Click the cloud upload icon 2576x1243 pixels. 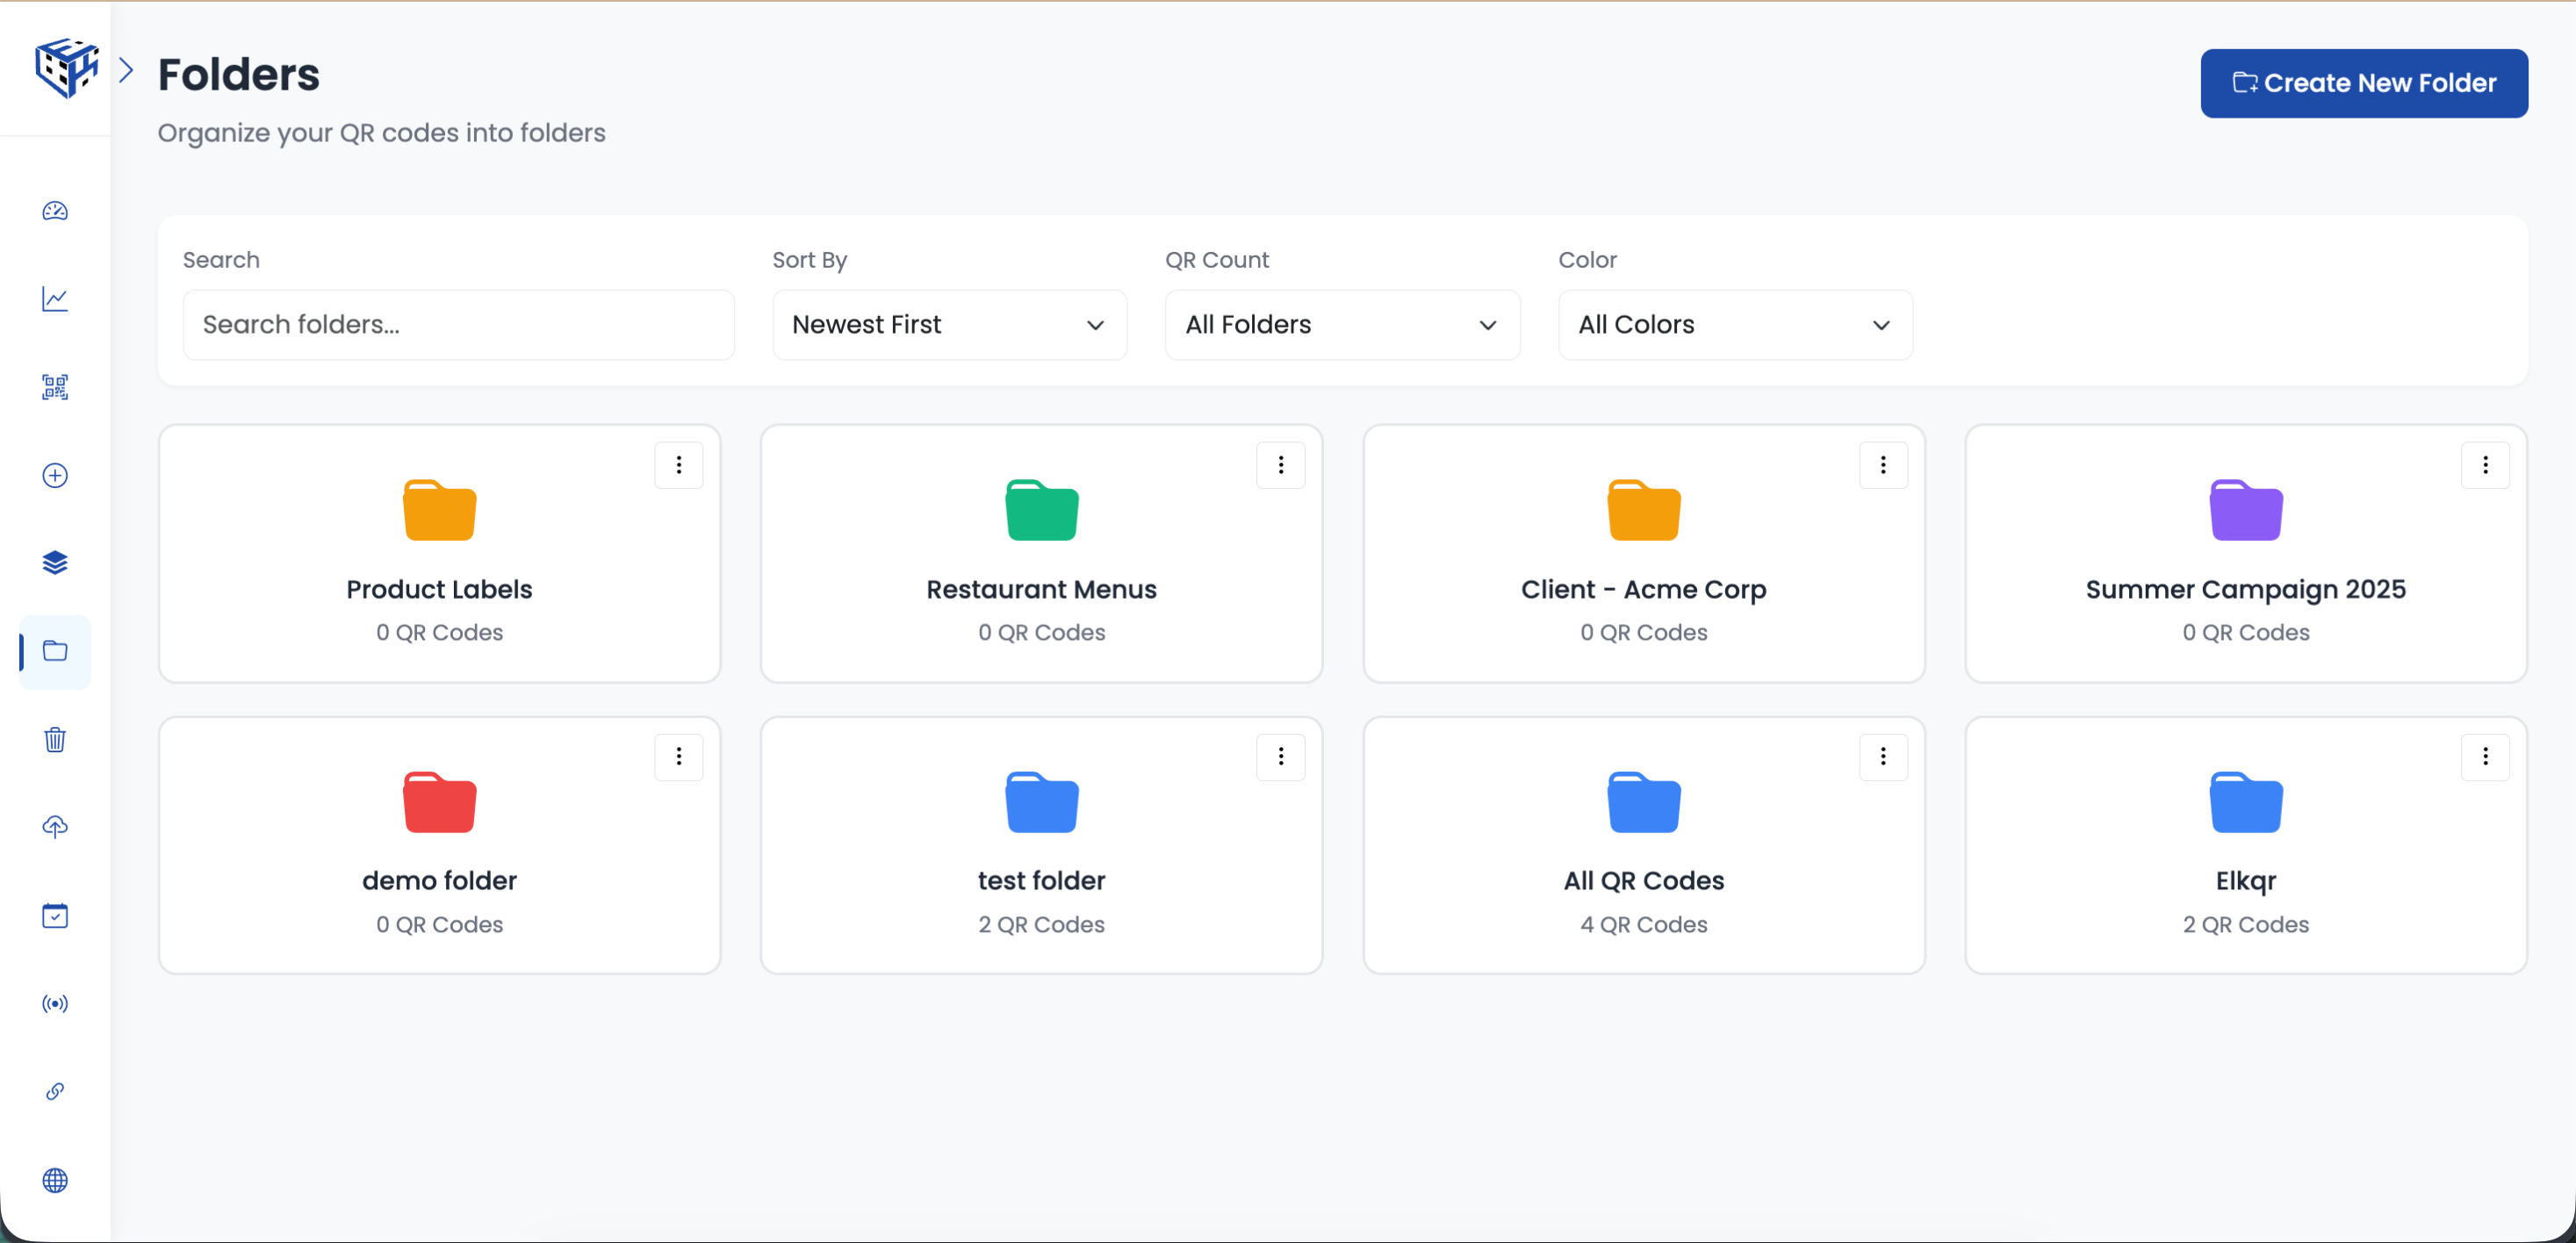55,826
